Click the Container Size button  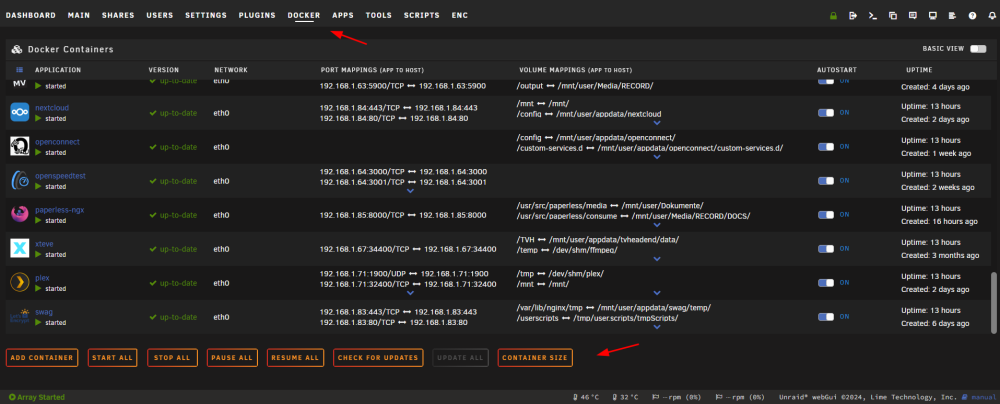pyautogui.click(x=535, y=357)
